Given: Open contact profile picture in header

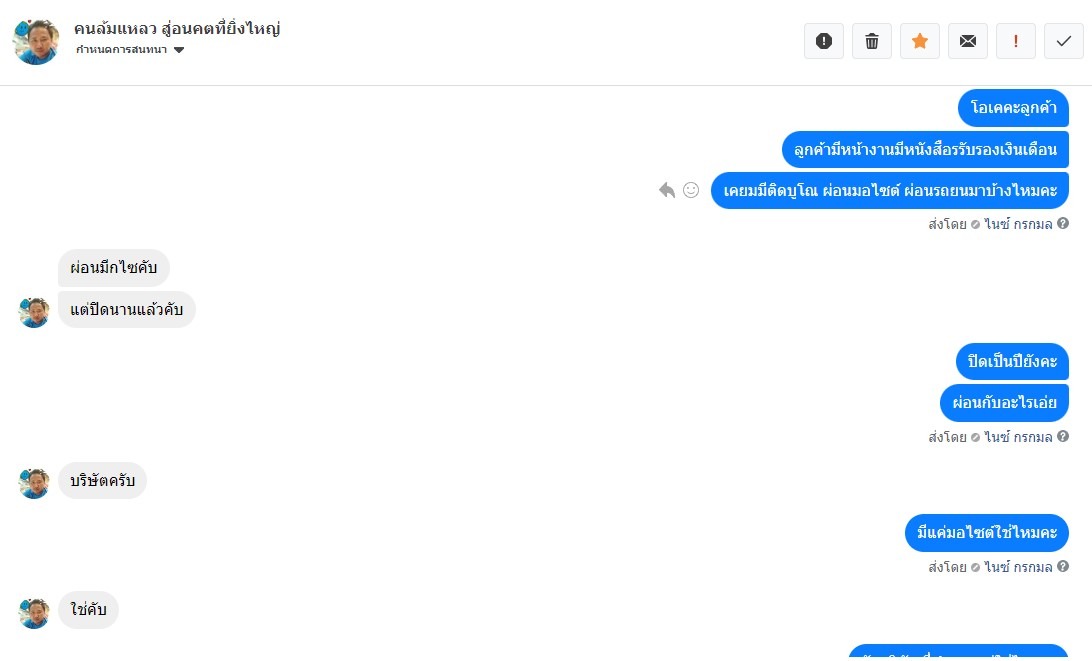Looking at the screenshot, I should (x=36, y=42).
